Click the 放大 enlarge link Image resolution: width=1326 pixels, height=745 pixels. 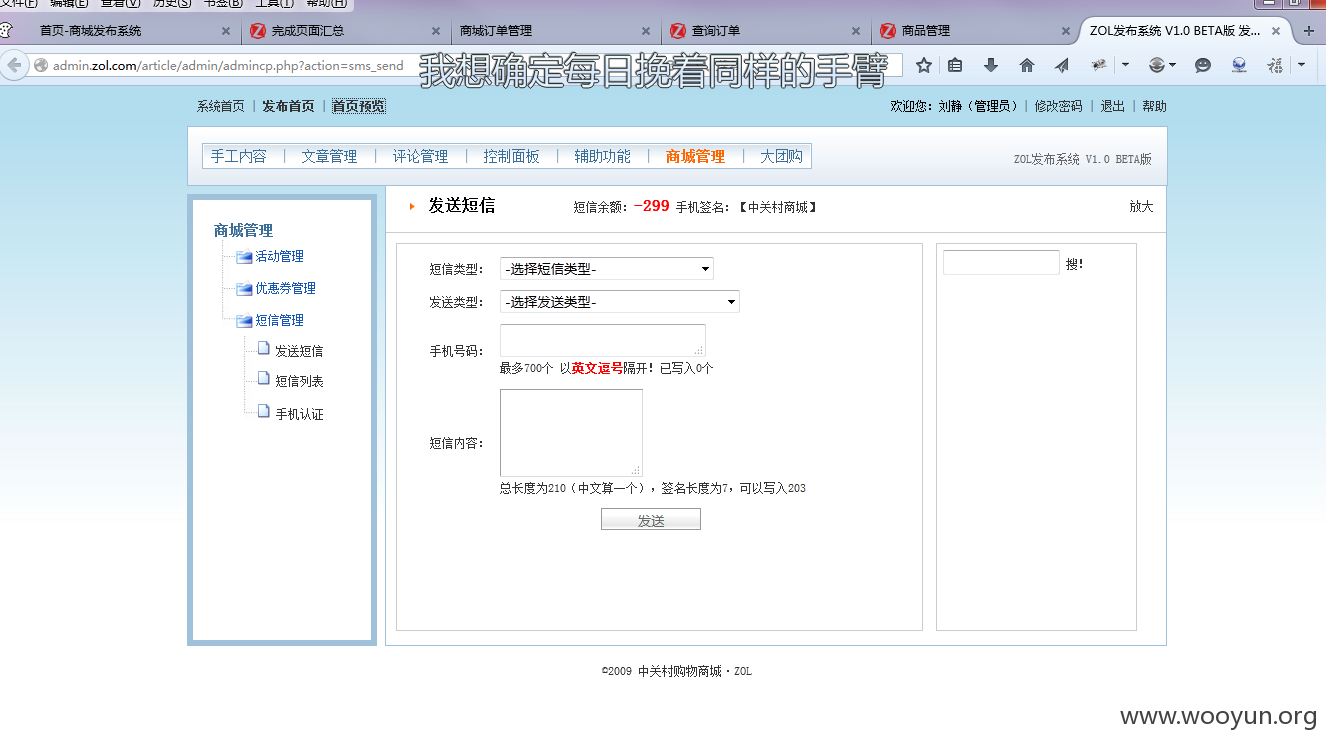[1141, 207]
